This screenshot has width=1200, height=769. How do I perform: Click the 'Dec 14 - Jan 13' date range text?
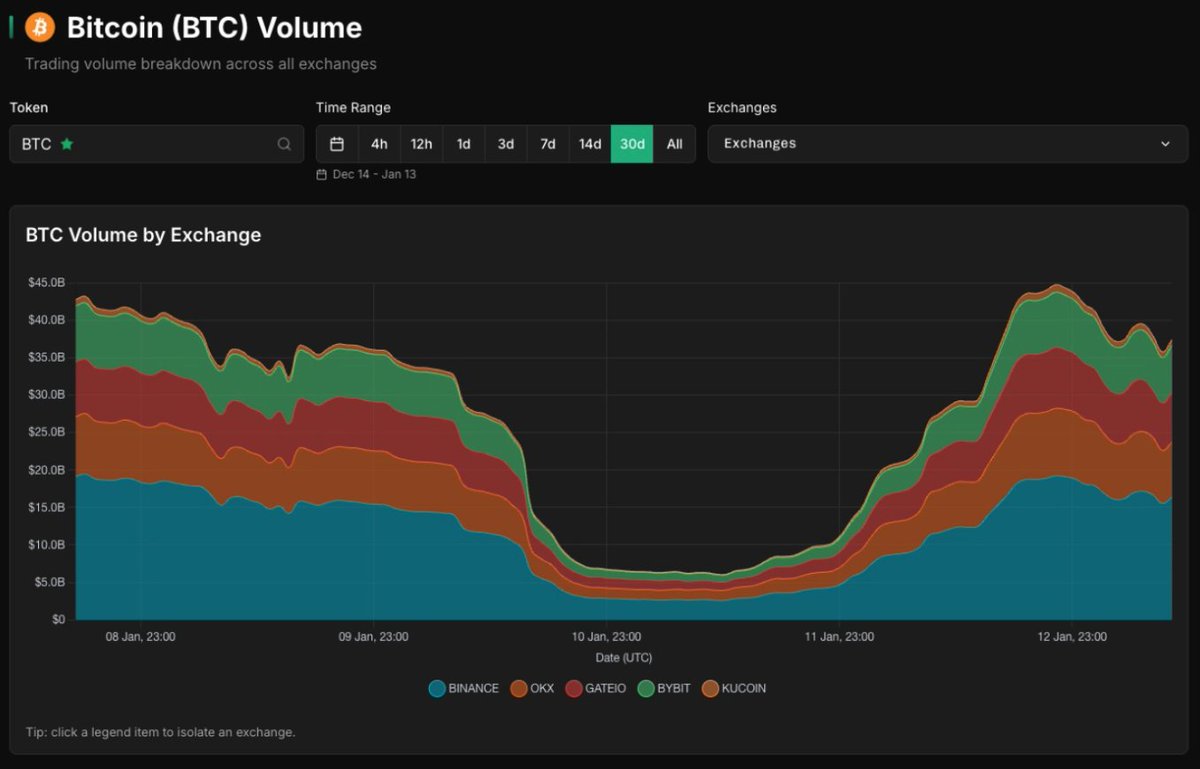pos(374,174)
